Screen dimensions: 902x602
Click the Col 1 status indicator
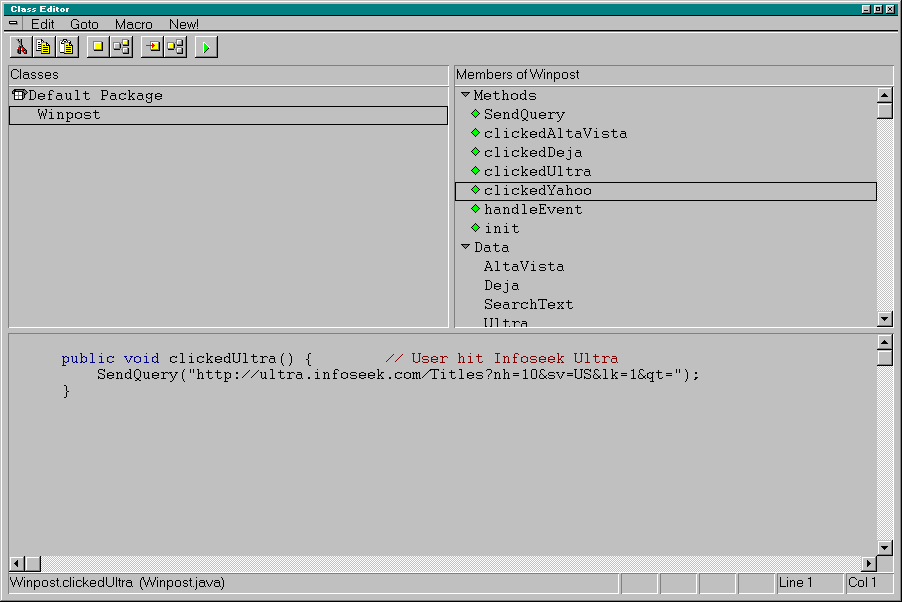tap(869, 582)
